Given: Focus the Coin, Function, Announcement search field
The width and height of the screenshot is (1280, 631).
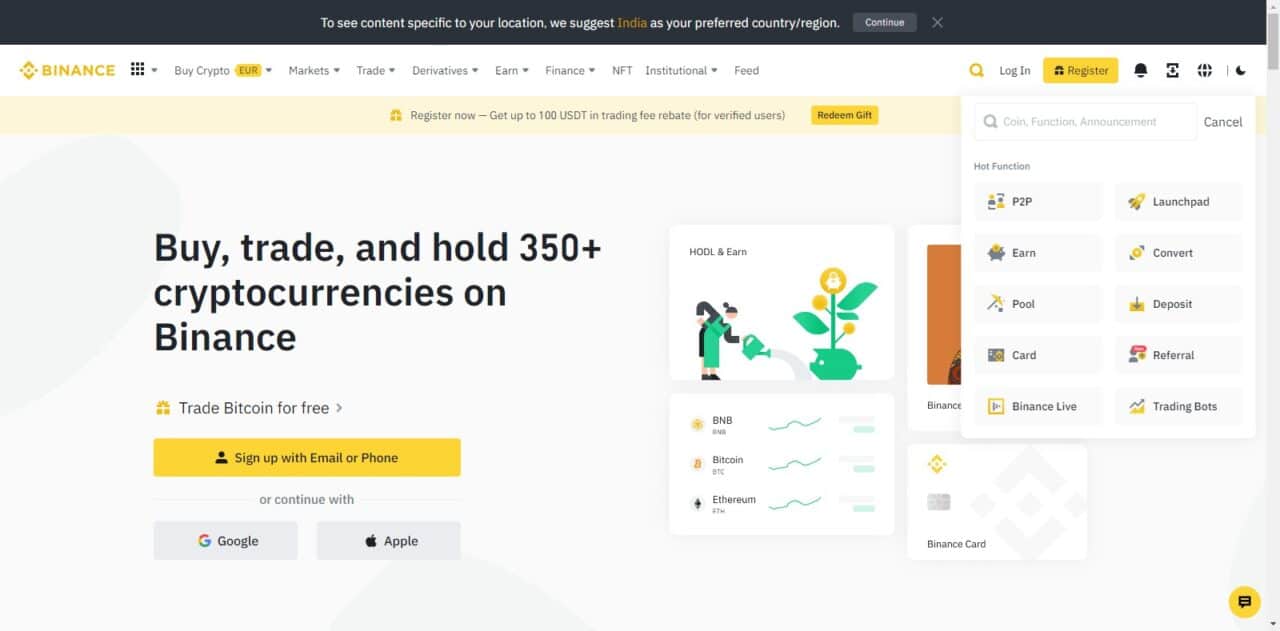Looking at the screenshot, I should click(1085, 121).
